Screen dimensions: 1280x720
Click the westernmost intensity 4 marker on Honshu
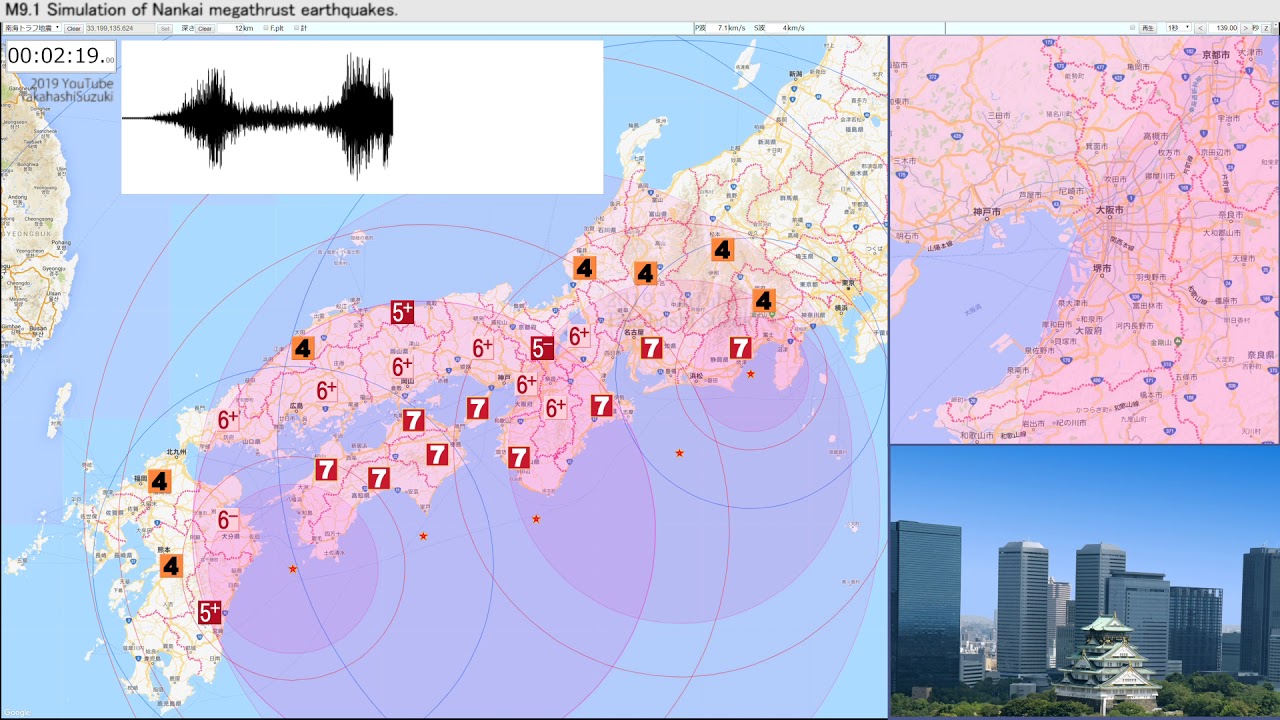pos(303,348)
